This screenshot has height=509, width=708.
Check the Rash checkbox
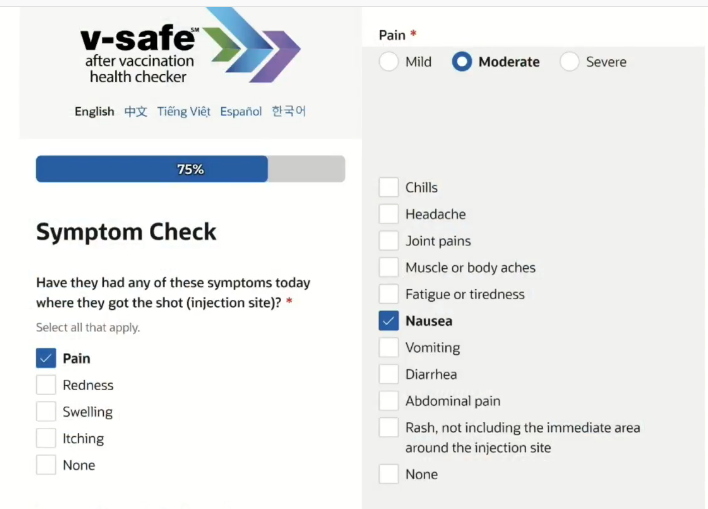pos(389,428)
